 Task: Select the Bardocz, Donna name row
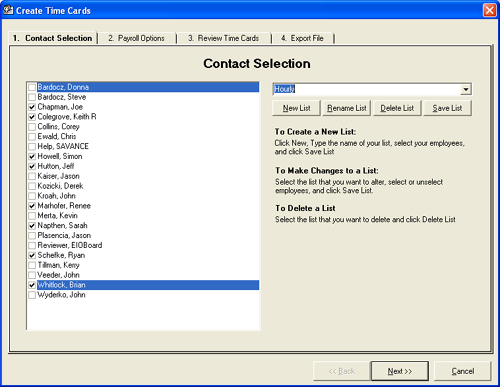point(148,87)
